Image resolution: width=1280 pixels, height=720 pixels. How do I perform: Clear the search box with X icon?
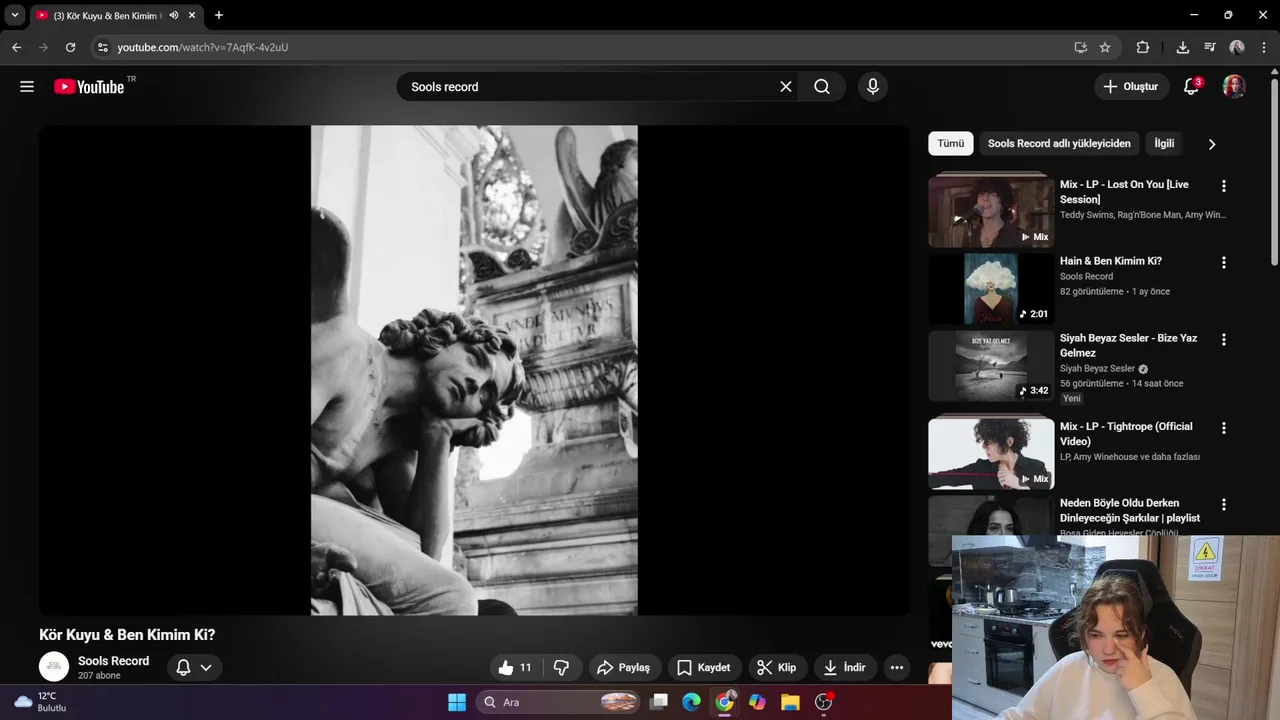(x=786, y=87)
